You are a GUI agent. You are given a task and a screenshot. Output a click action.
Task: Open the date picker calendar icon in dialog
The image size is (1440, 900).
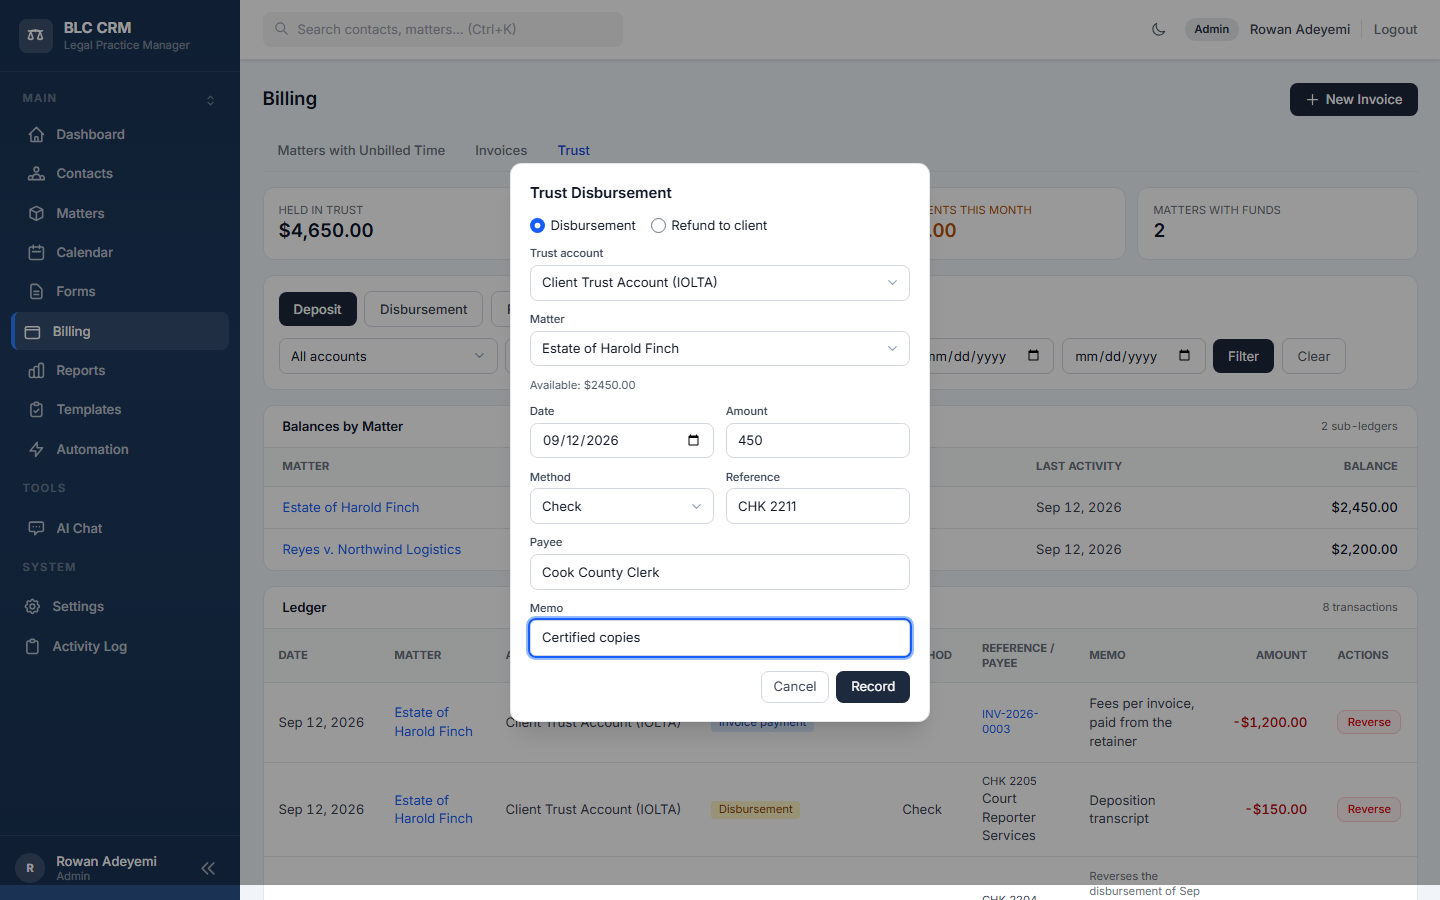click(693, 440)
